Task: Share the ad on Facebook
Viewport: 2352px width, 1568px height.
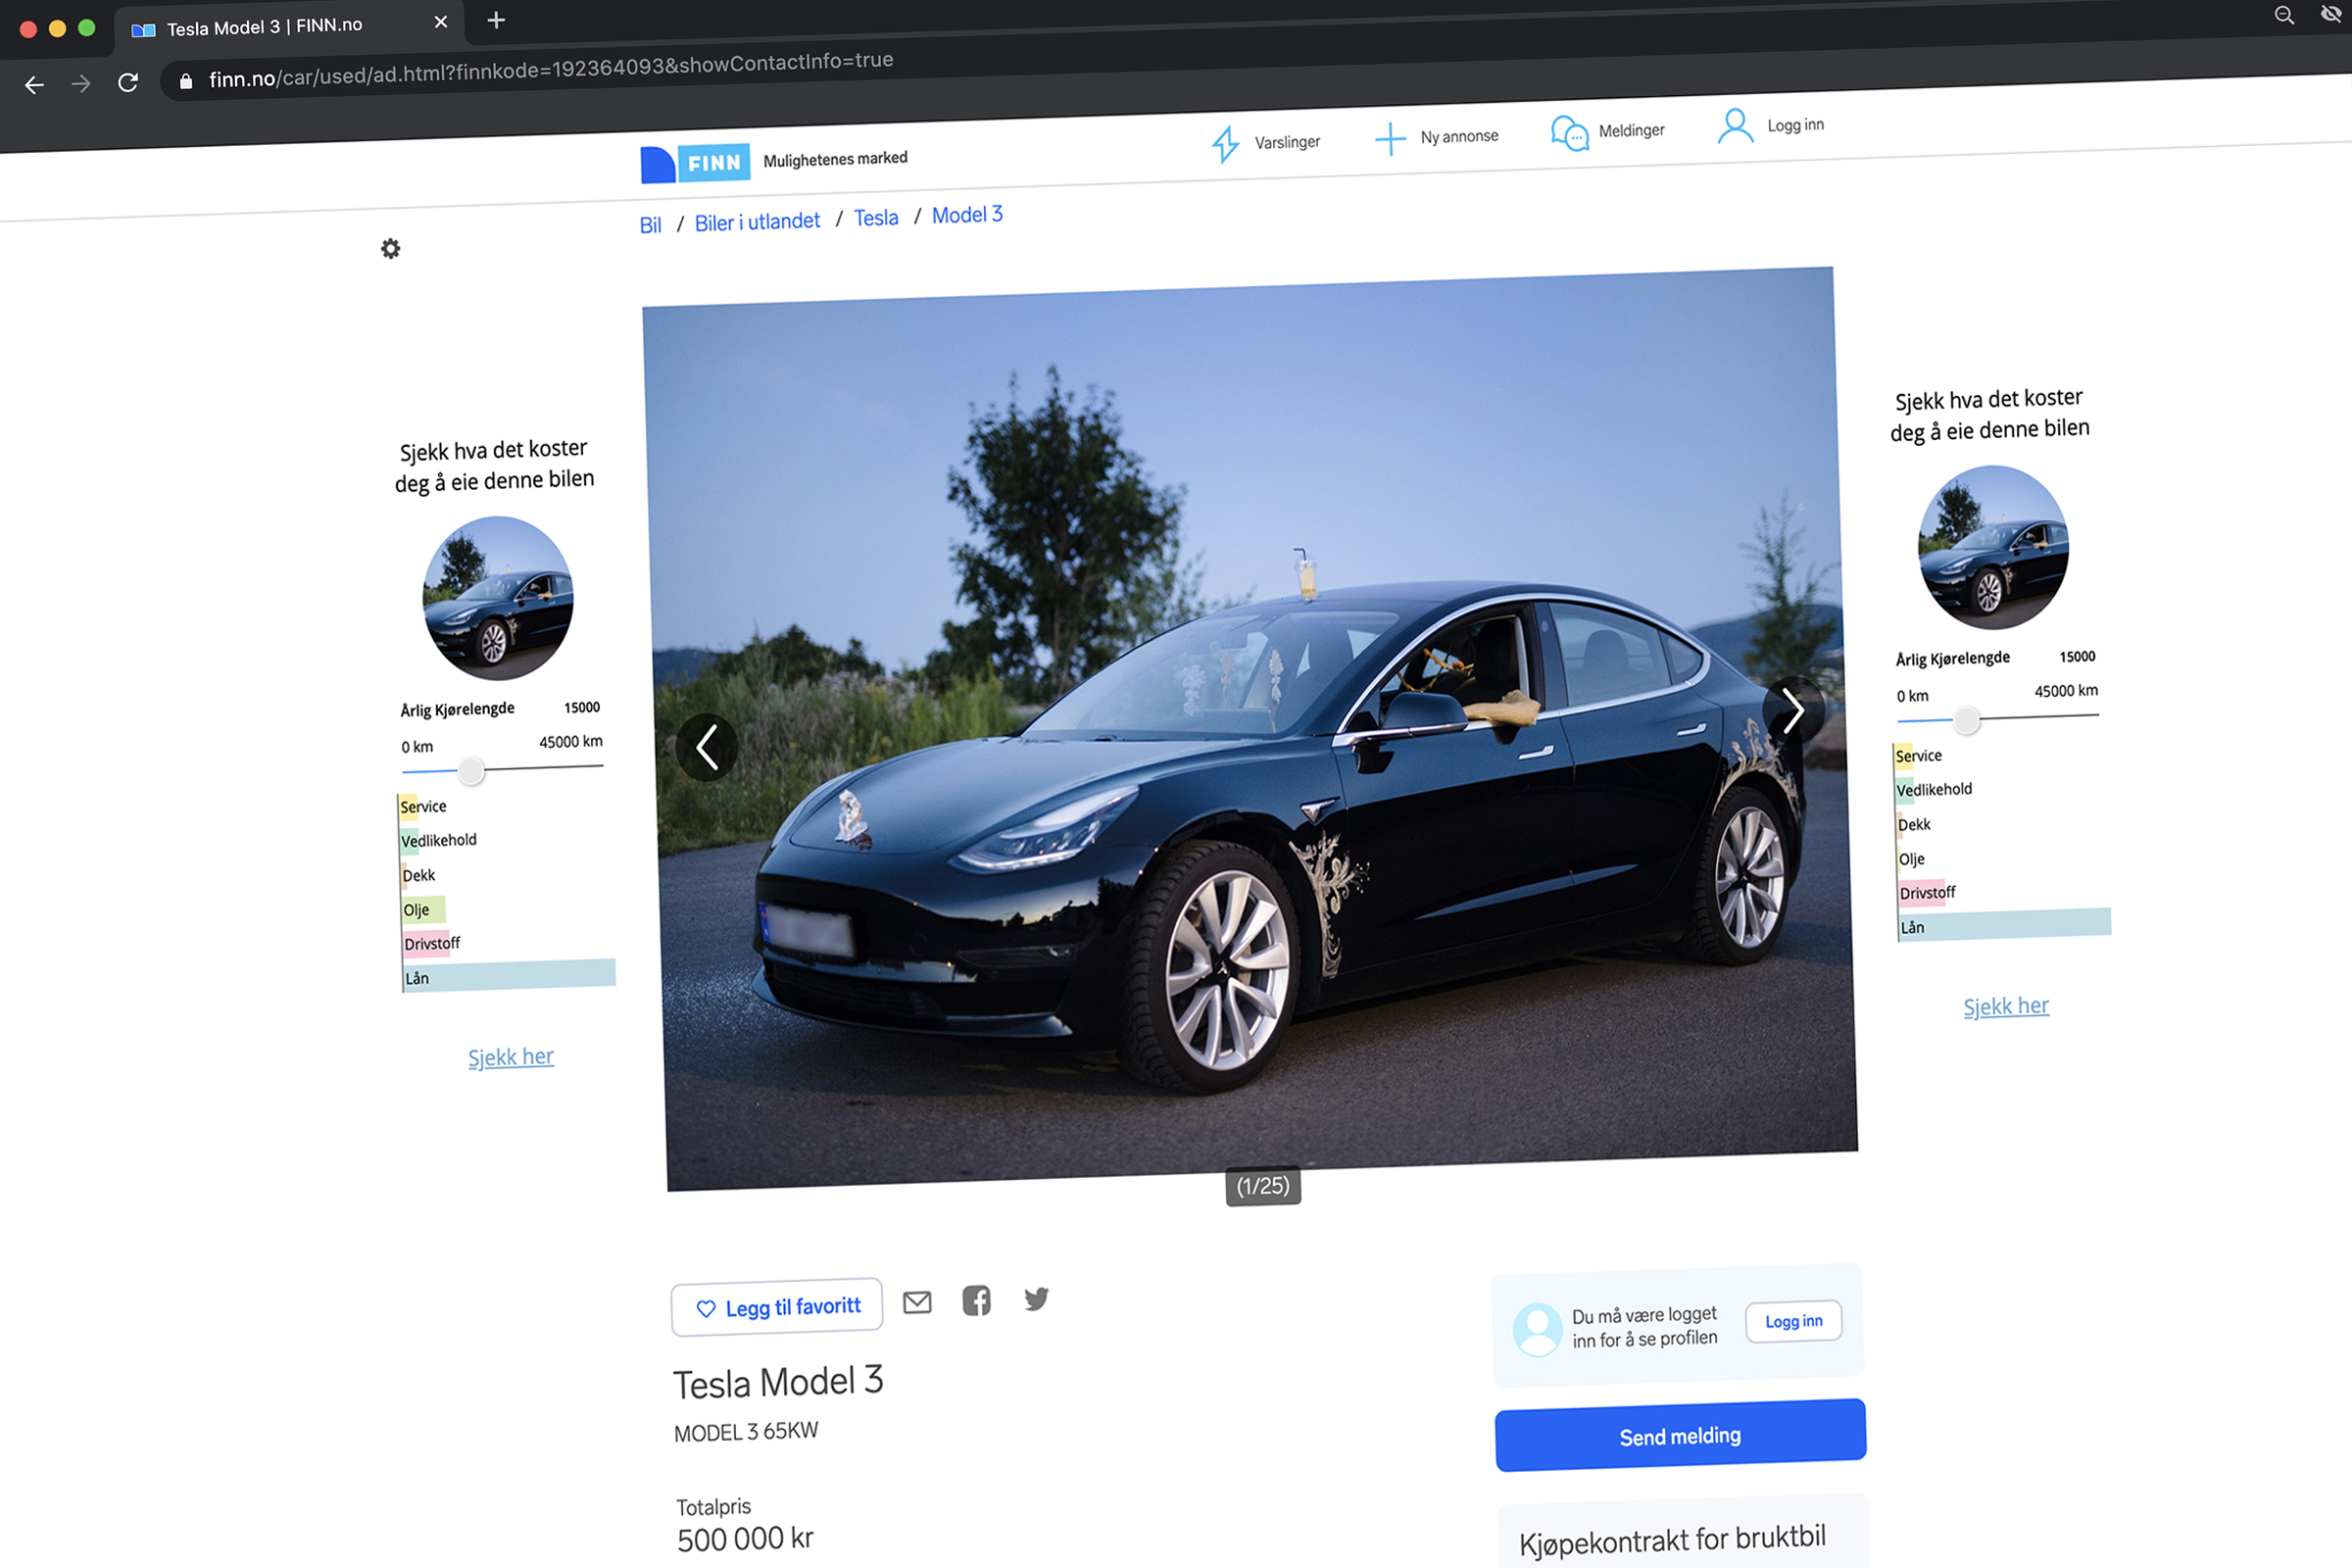Action: pyautogui.click(x=976, y=1300)
